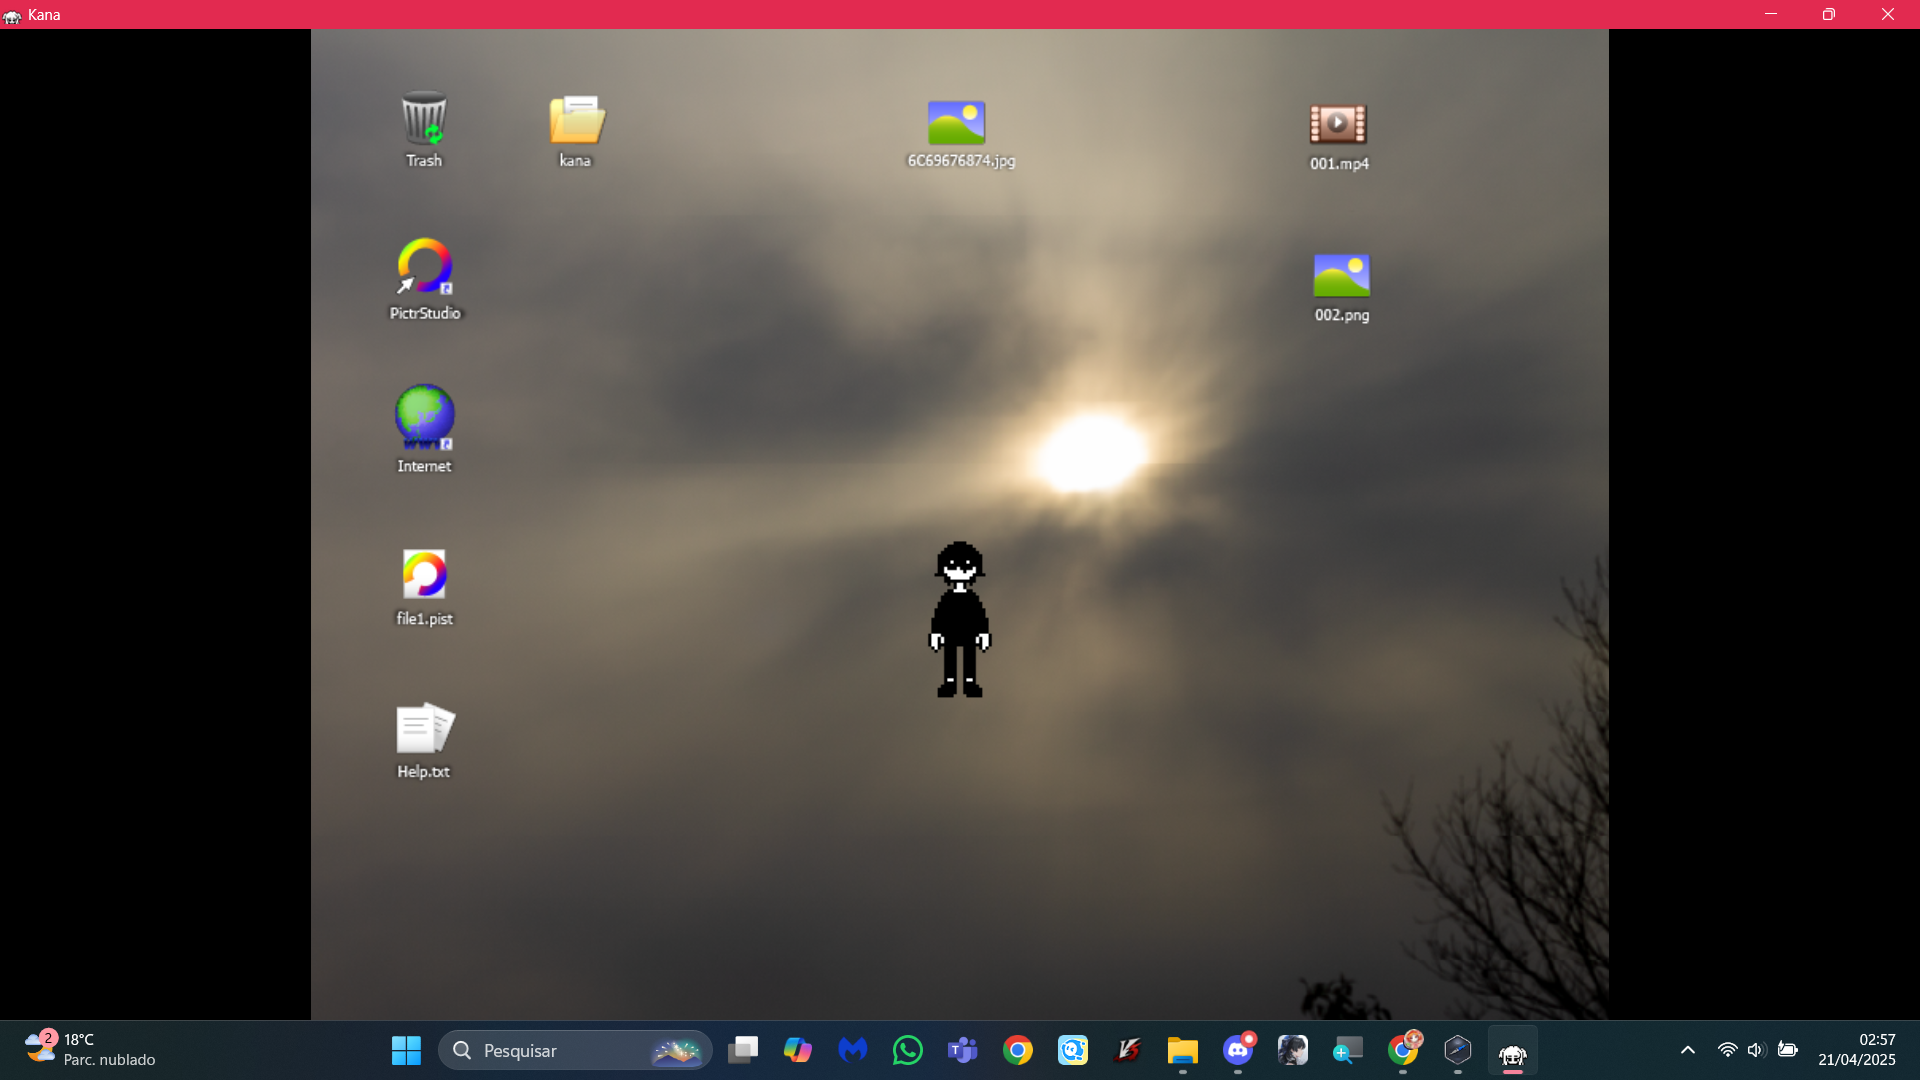Open the Trash icon on Kana desktop
This screenshot has width=1920, height=1080.
pyautogui.click(x=424, y=128)
